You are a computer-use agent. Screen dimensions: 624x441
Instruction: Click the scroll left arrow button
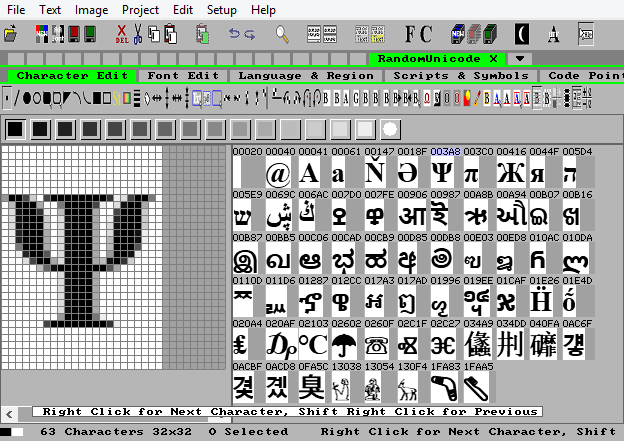tap(10, 414)
